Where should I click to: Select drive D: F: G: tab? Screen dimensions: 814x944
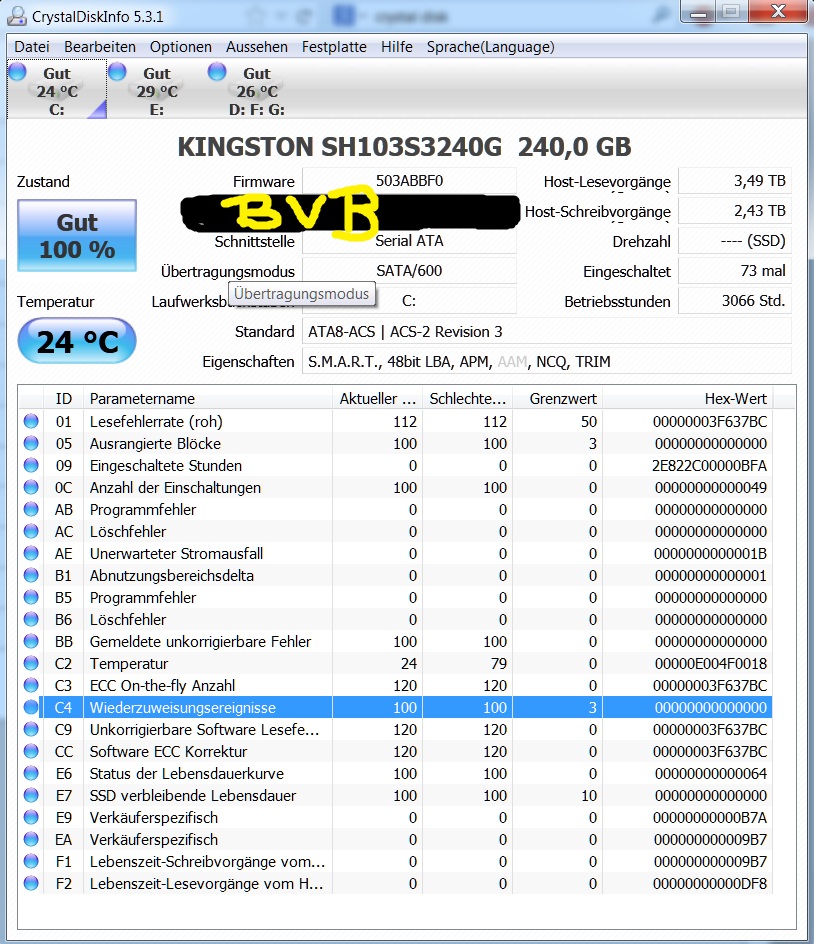pos(256,90)
